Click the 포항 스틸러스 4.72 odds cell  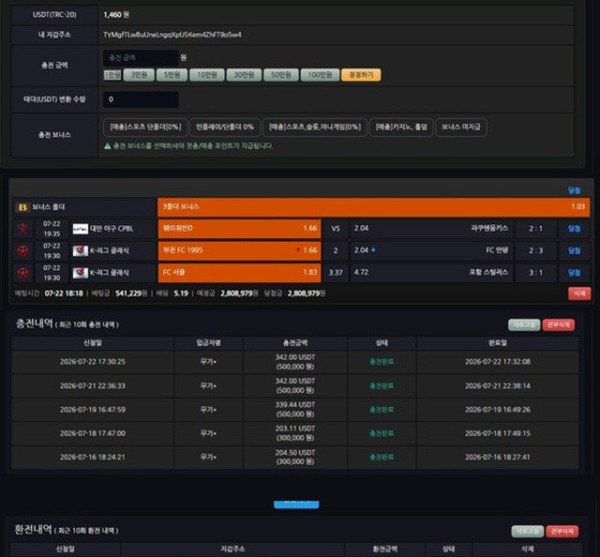coord(431,272)
